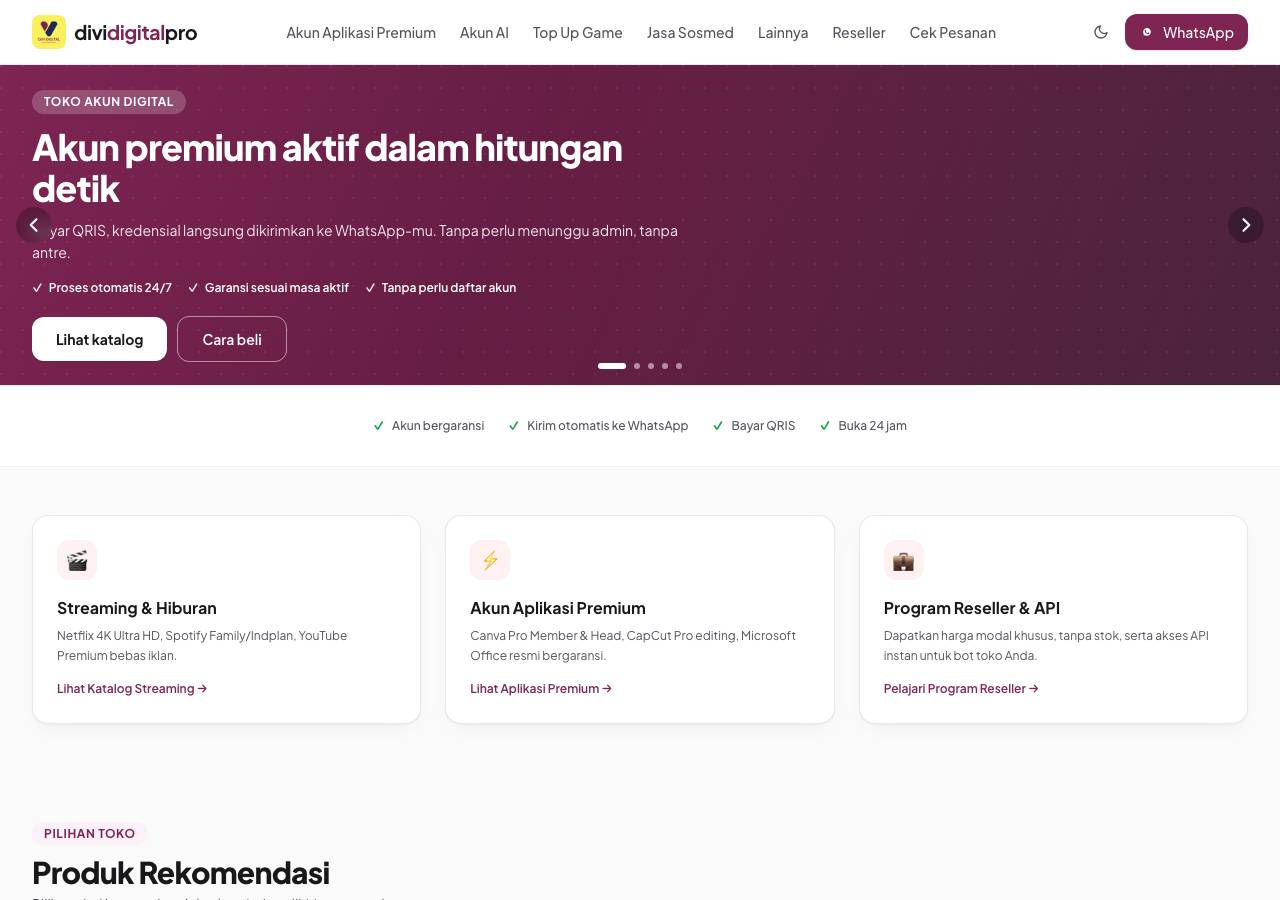Click the Akun Aplikasi Premium card title
The width and height of the screenshot is (1280, 900).
pyautogui.click(x=558, y=608)
